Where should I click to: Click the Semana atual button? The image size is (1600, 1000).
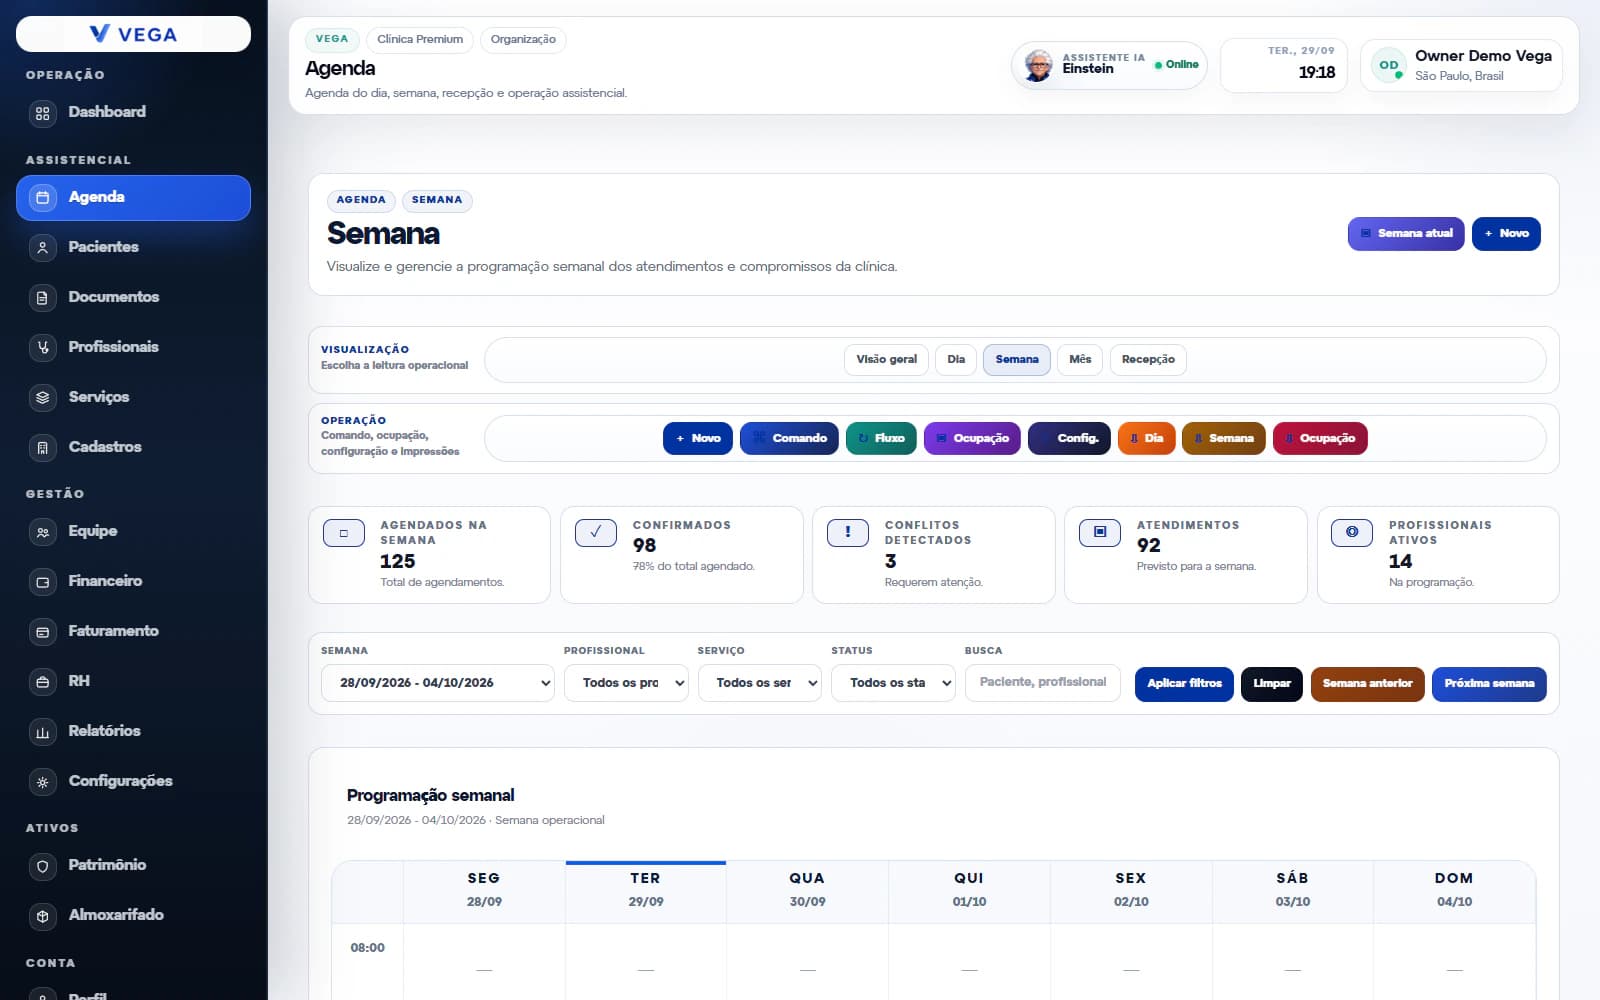[1406, 234]
